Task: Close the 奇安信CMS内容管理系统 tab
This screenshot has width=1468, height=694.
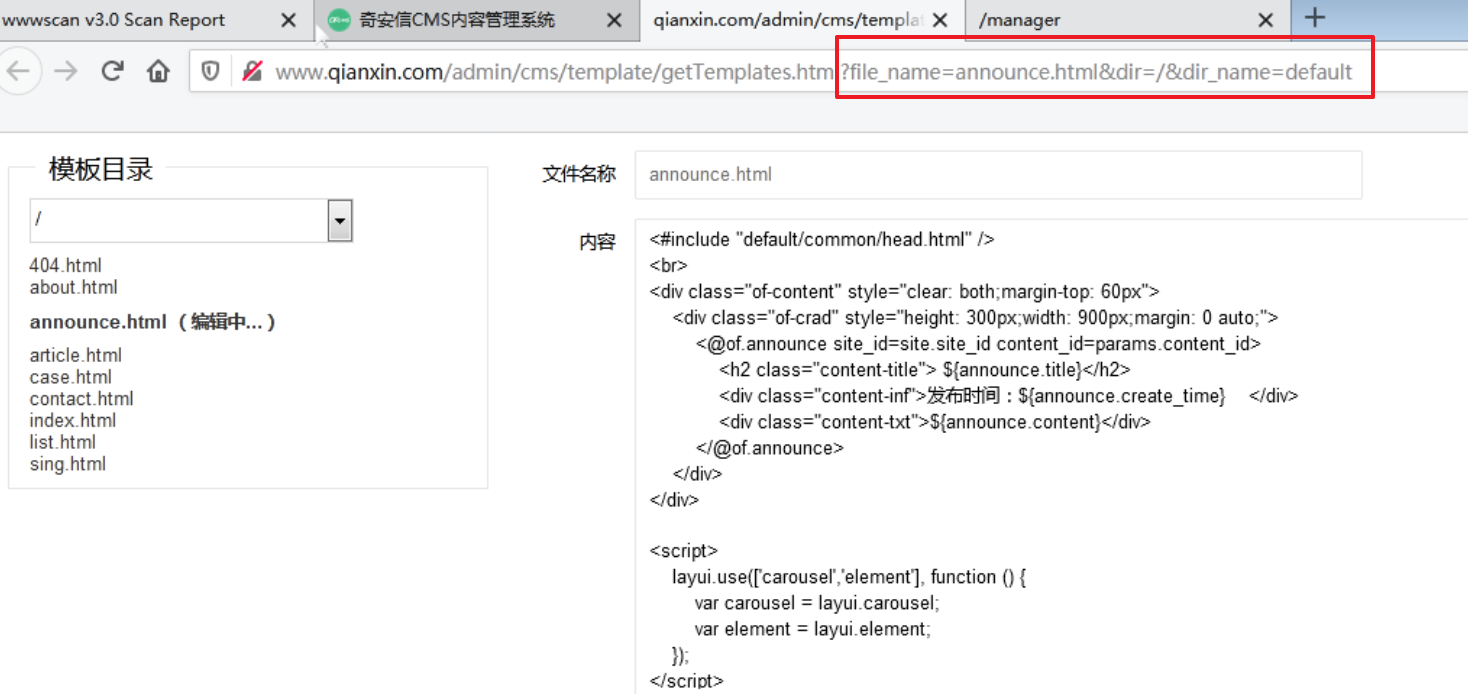Action: point(614,20)
